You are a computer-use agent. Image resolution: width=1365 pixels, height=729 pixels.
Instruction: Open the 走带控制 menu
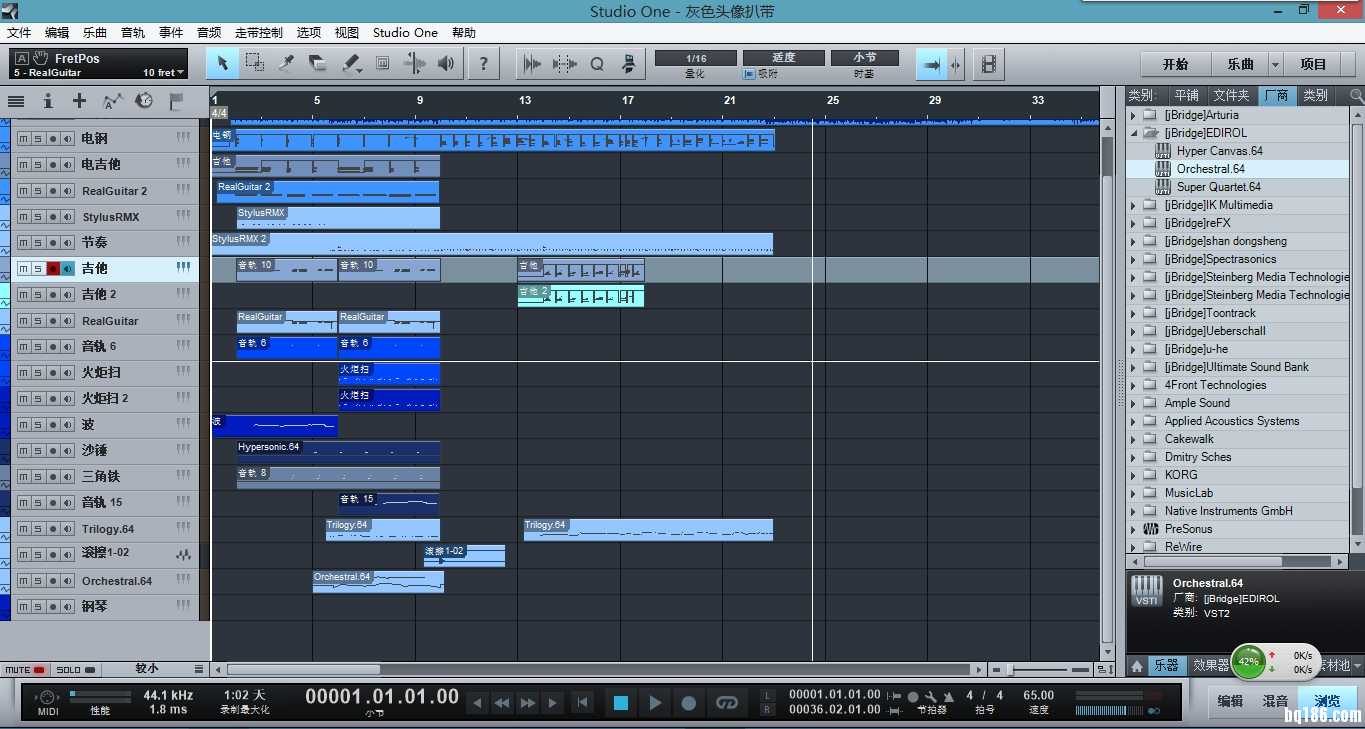(x=259, y=32)
